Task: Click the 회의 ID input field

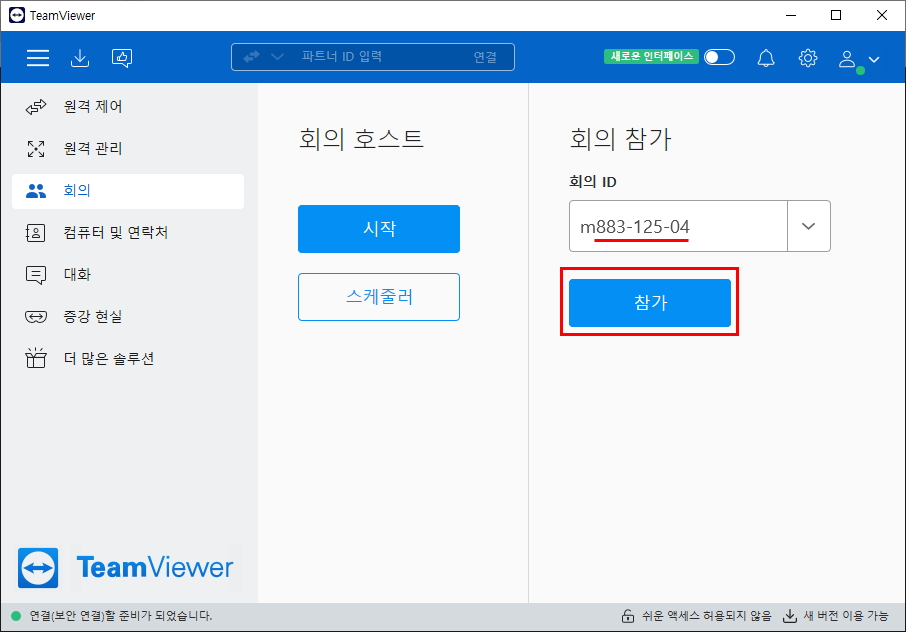Action: pos(678,226)
